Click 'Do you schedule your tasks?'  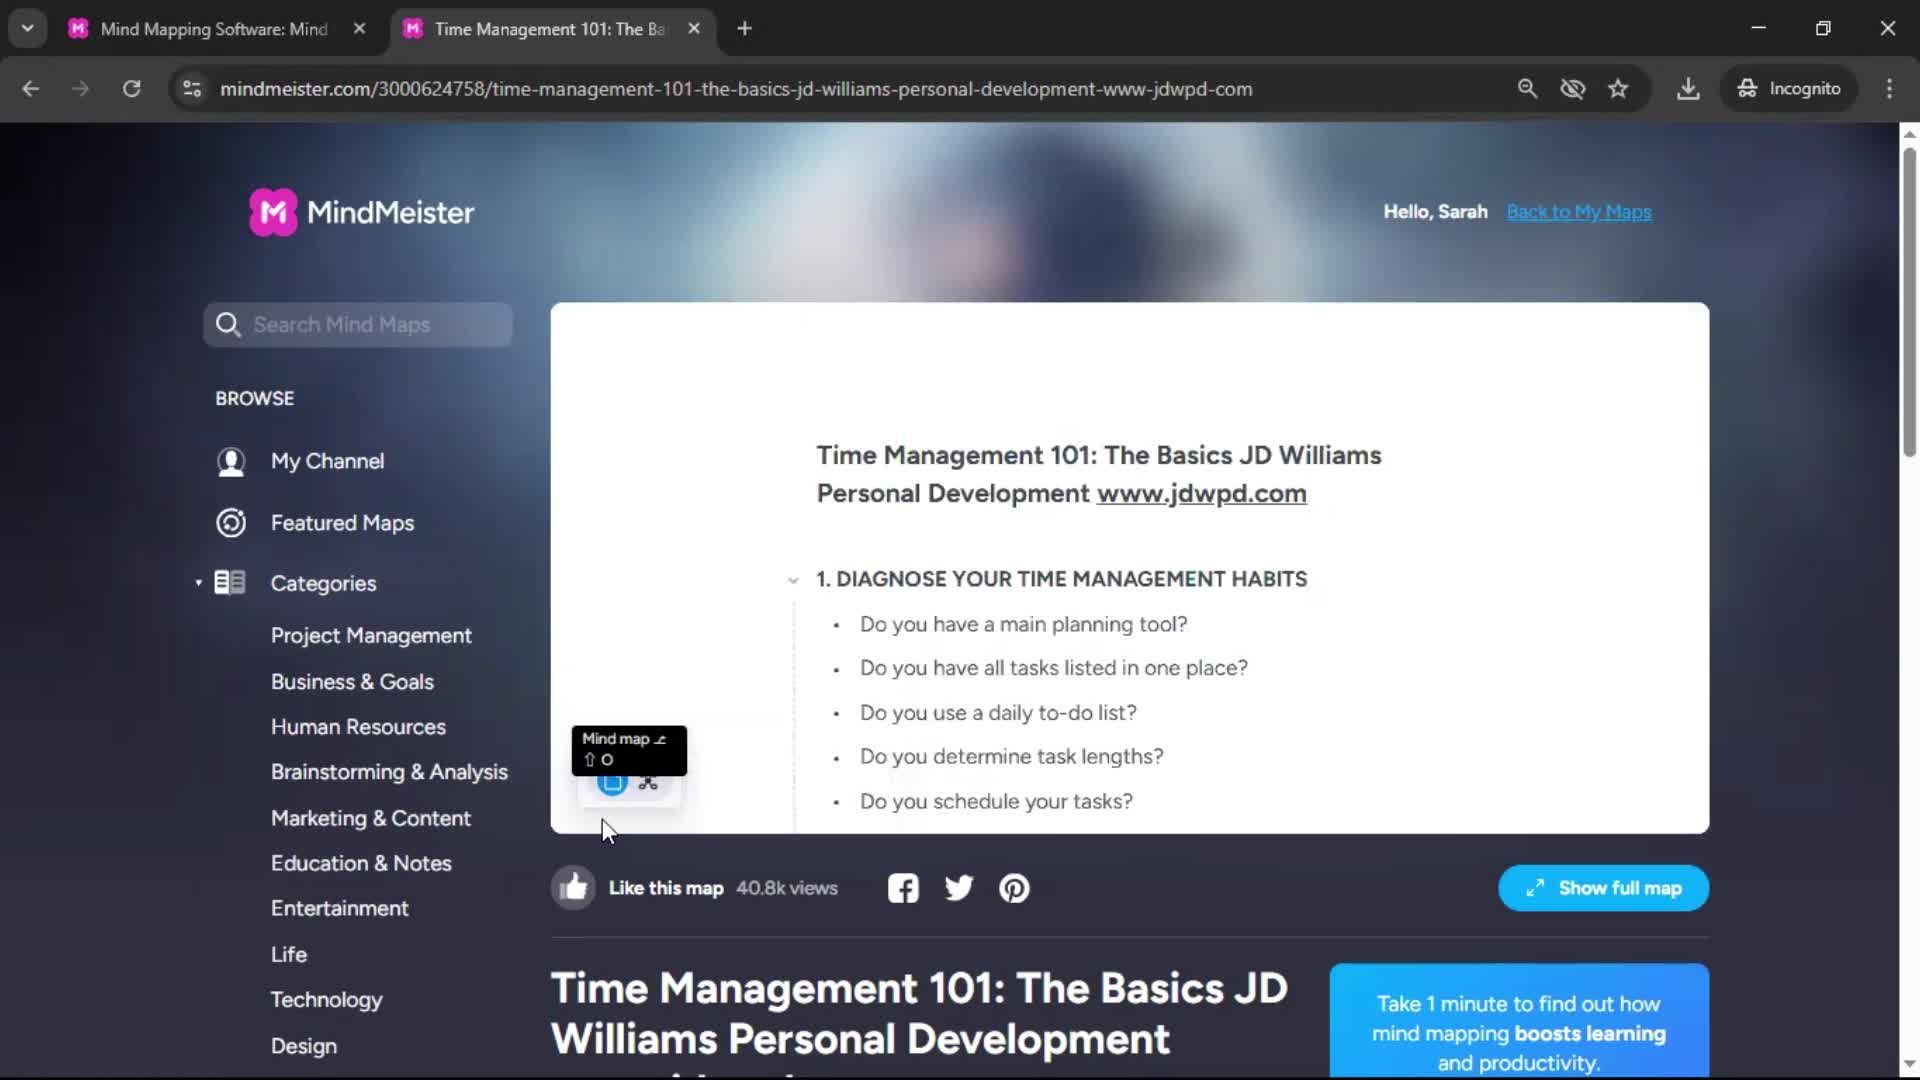click(996, 802)
